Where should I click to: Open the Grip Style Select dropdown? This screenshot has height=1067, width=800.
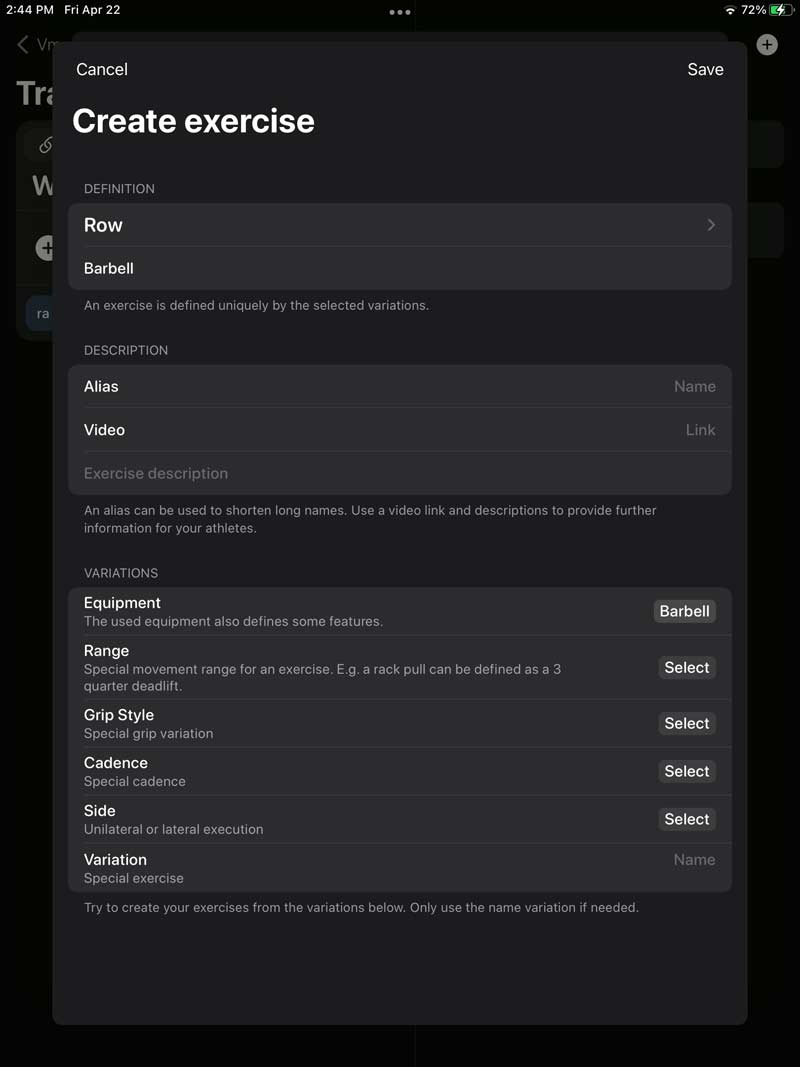click(x=686, y=723)
